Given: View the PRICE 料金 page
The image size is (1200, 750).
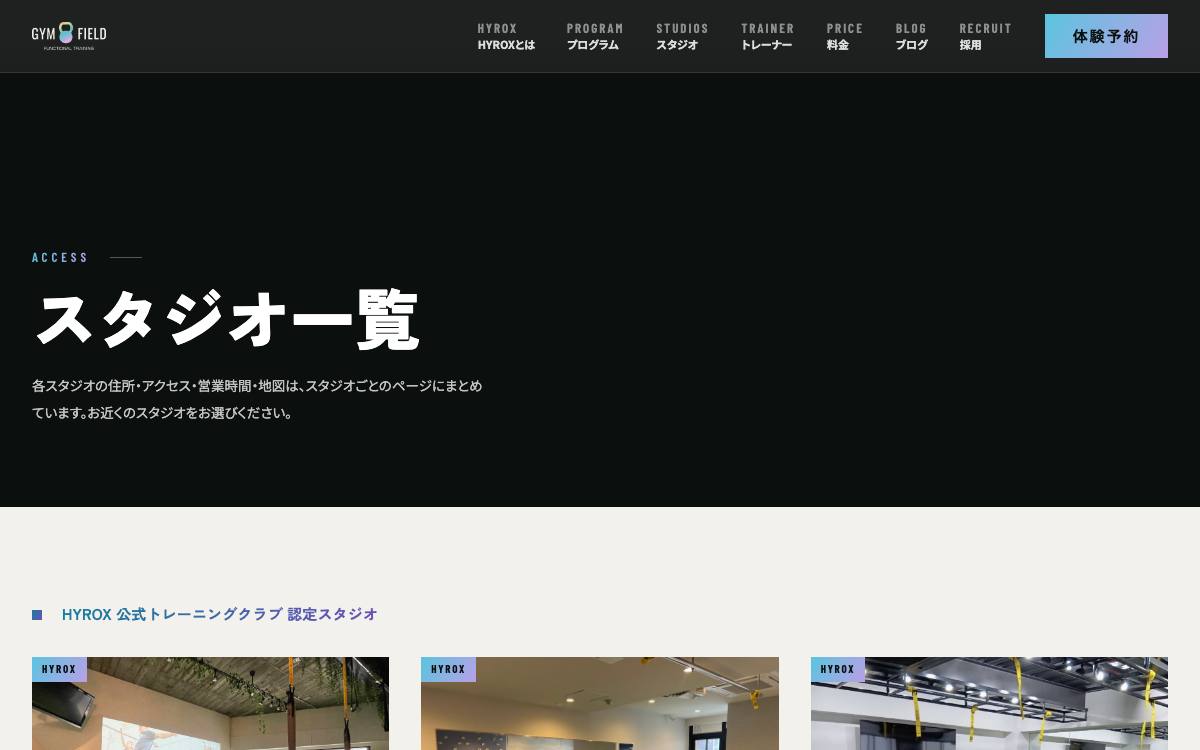Looking at the screenshot, I should [844, 36].
